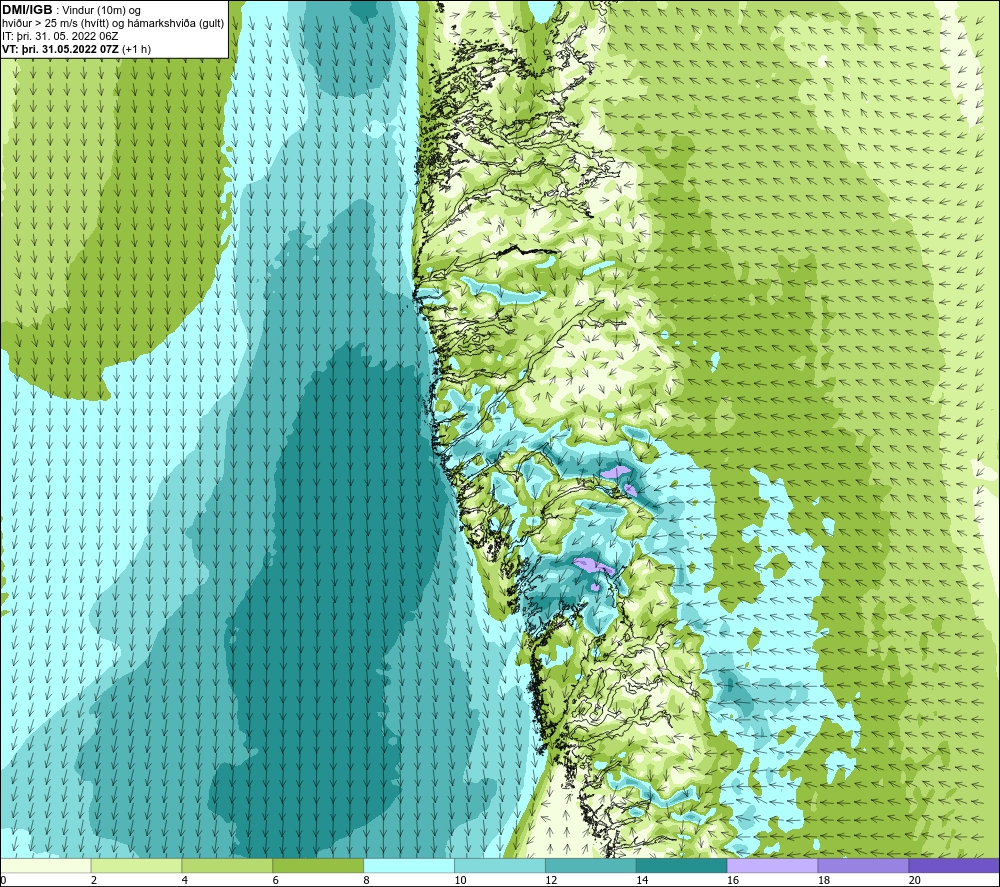Click the 'DMI/IGB' title text
This screenshot has width=1000, height=887.
27,10
